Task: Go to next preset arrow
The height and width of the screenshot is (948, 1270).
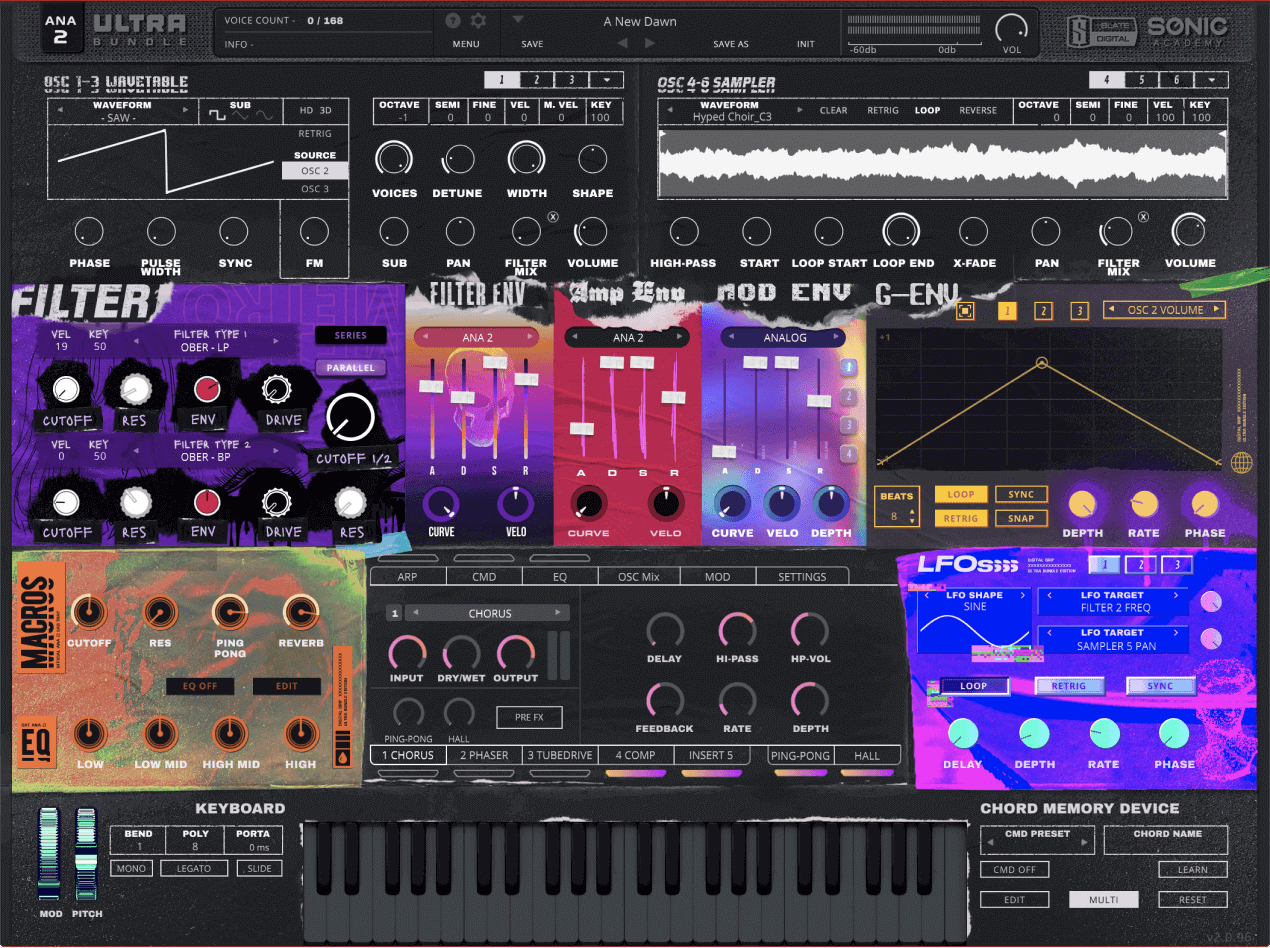Action: pos(649,43)
